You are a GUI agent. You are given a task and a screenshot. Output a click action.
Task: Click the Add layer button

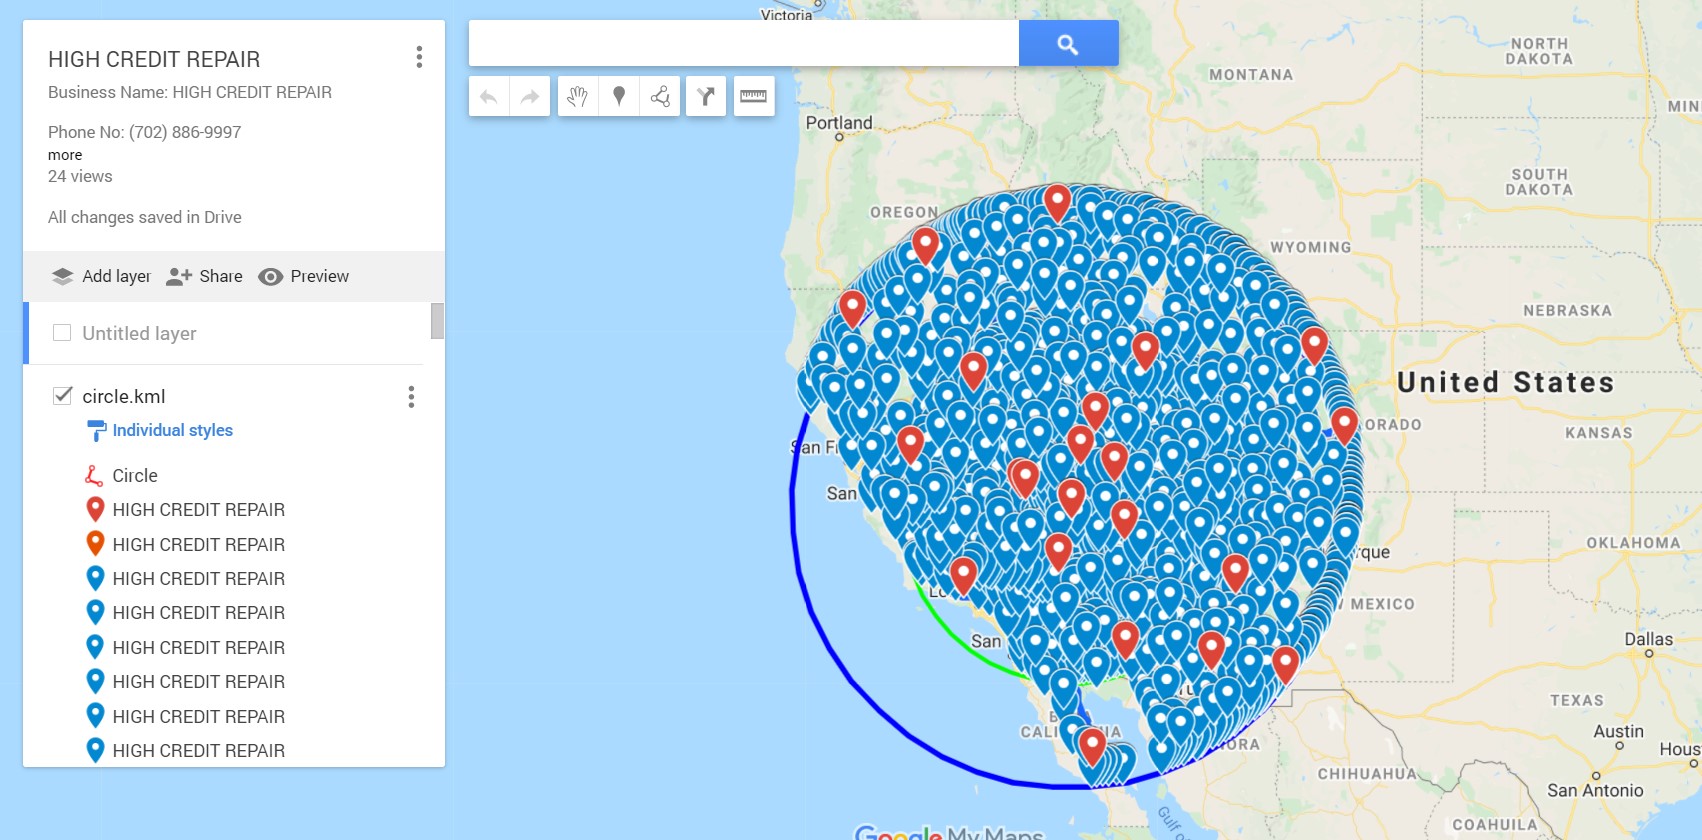click(x=101, y=276)
